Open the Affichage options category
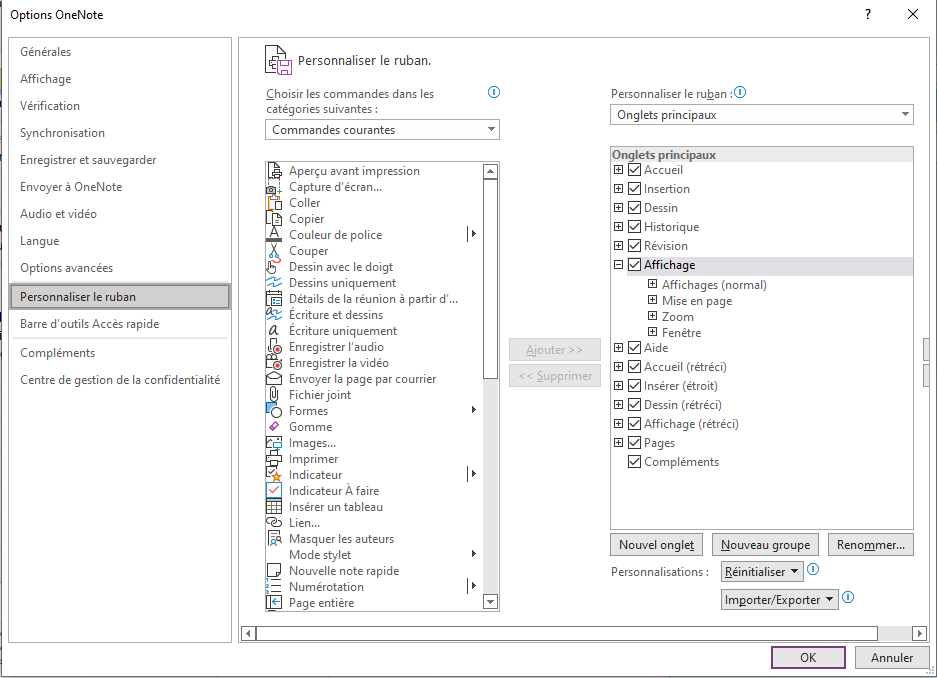The image size is (937, 678). coord(45,79)
